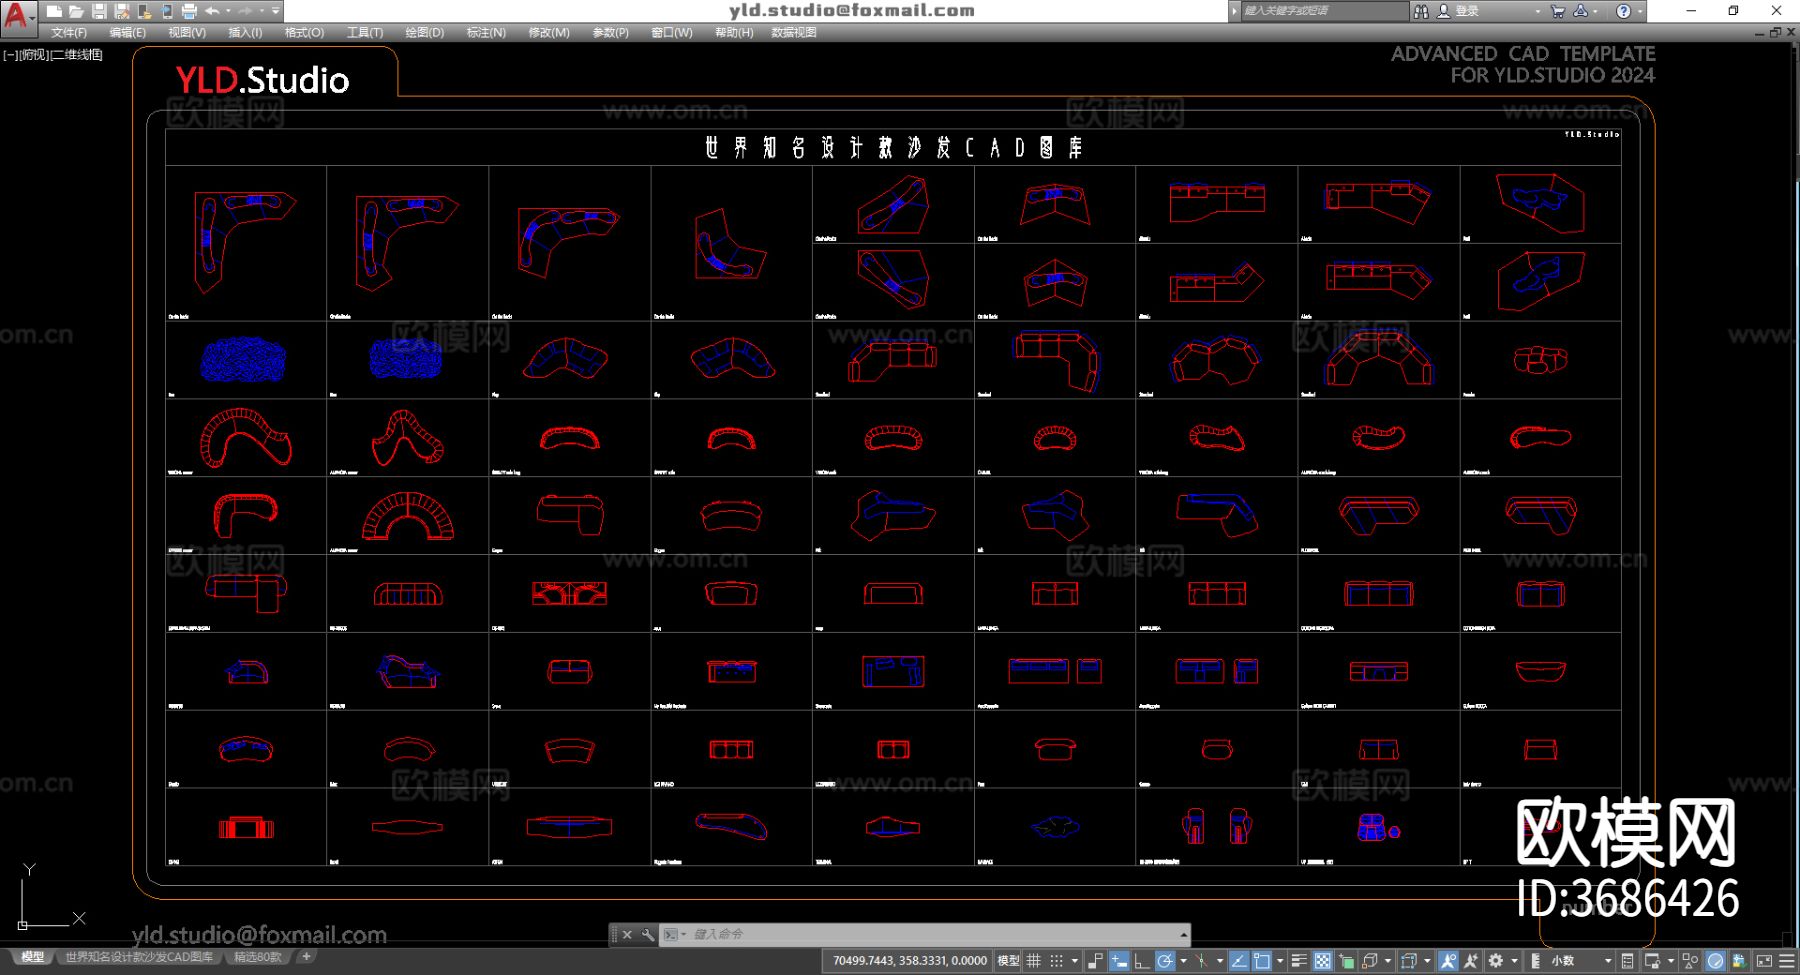Toggle the drawing grid display
This screenshot has height=975, width=1800.
(1034, 961)
